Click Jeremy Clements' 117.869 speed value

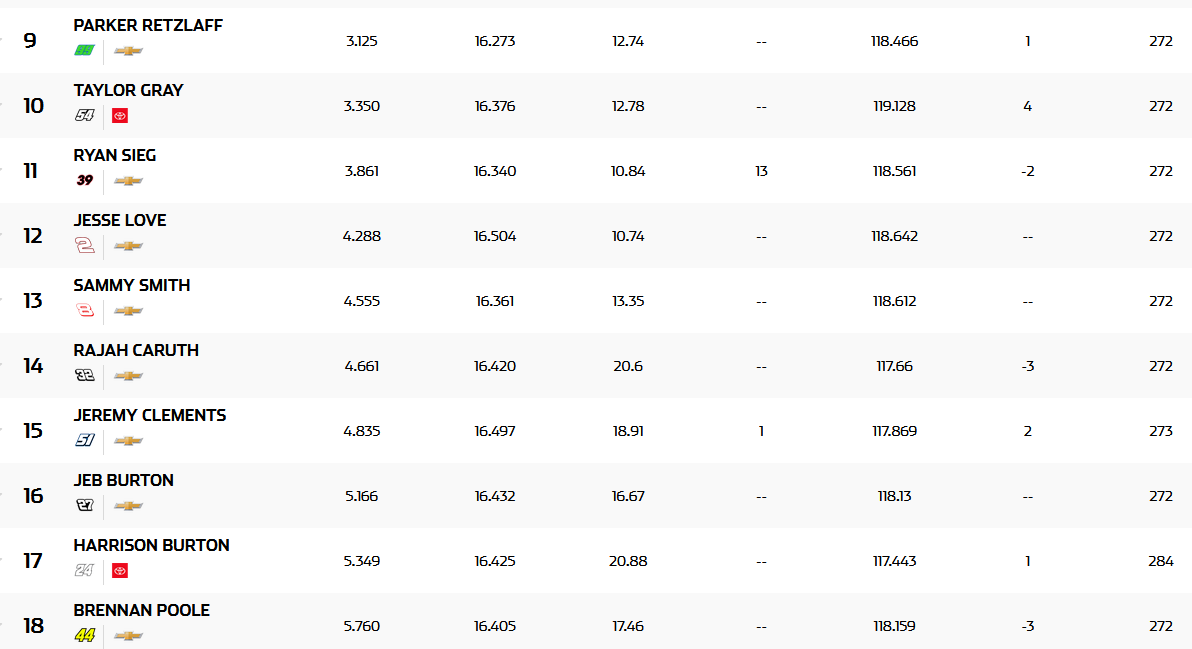(894, 431)
